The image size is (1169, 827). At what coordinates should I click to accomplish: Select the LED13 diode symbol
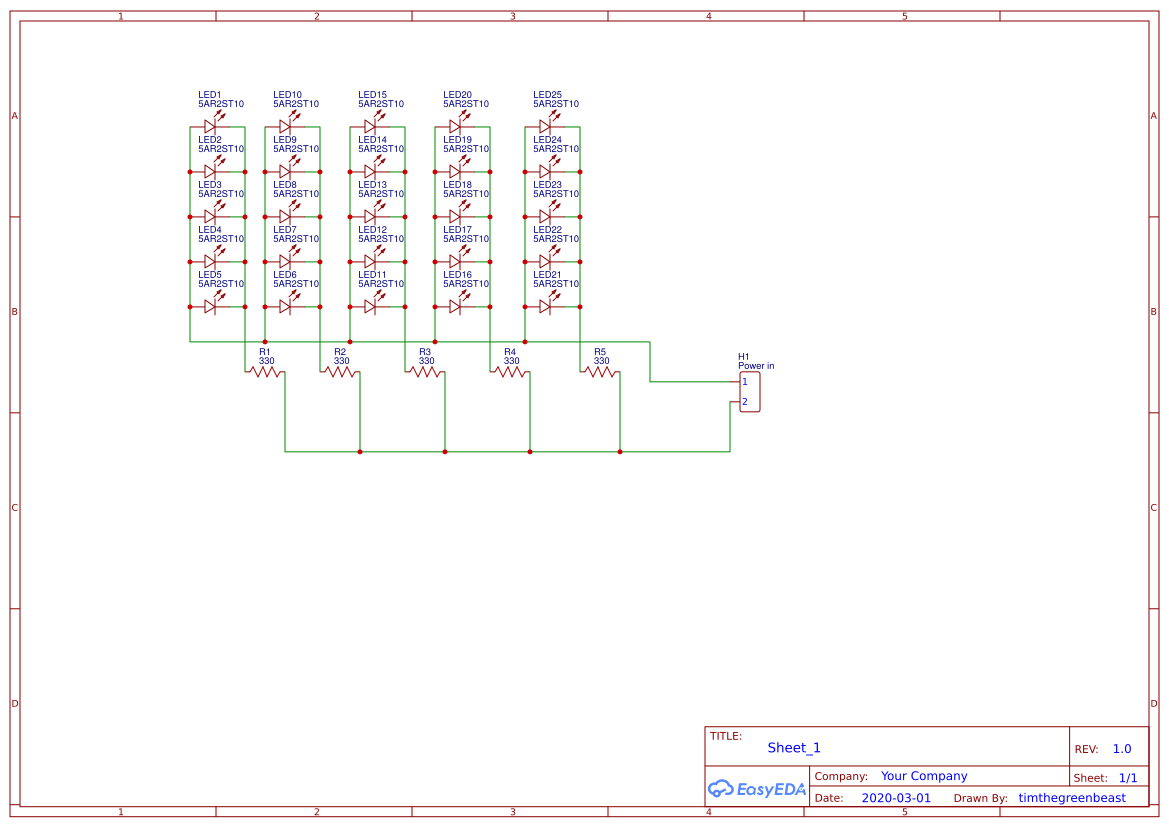pyautogui.click(x=370, y=216)
